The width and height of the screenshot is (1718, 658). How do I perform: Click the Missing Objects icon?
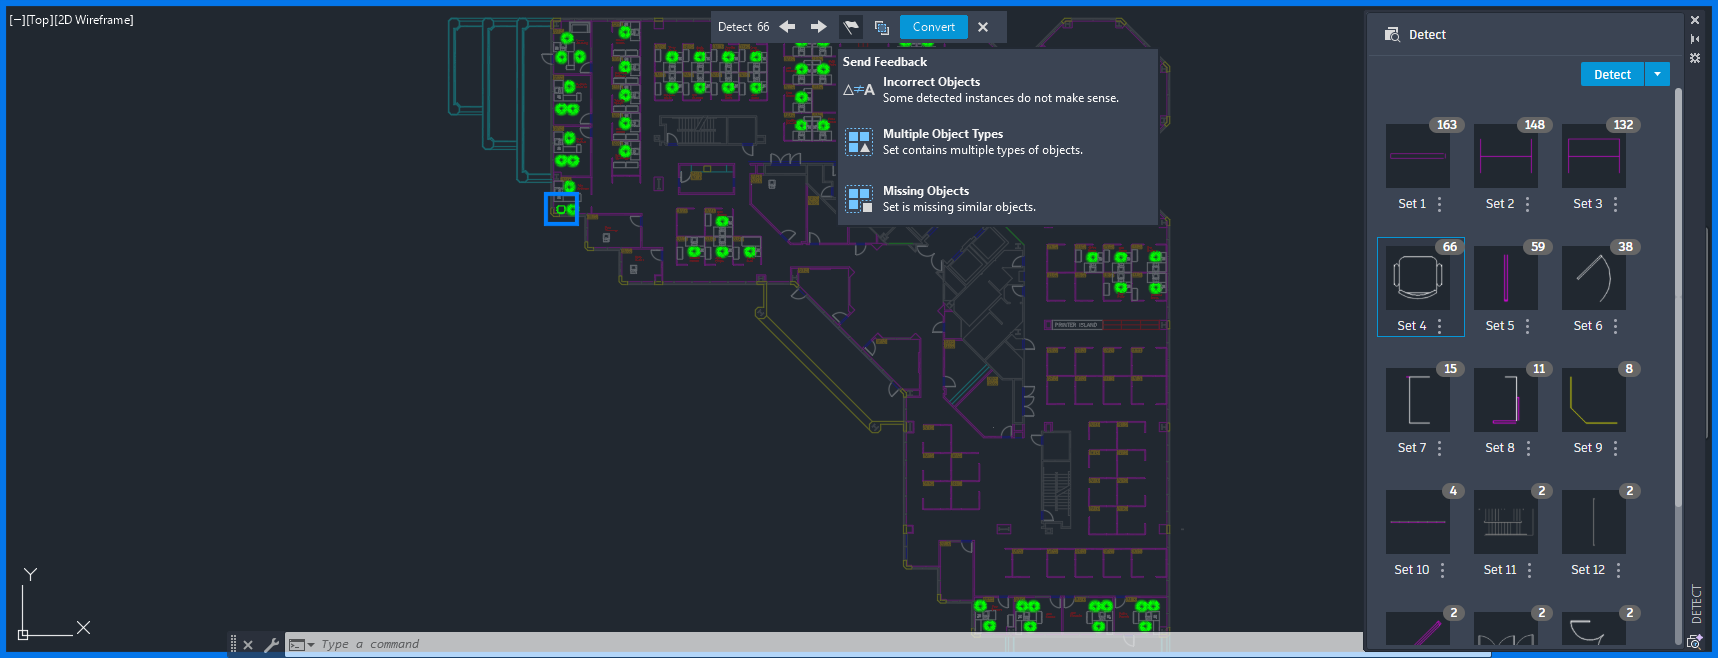tap(859, 199)
